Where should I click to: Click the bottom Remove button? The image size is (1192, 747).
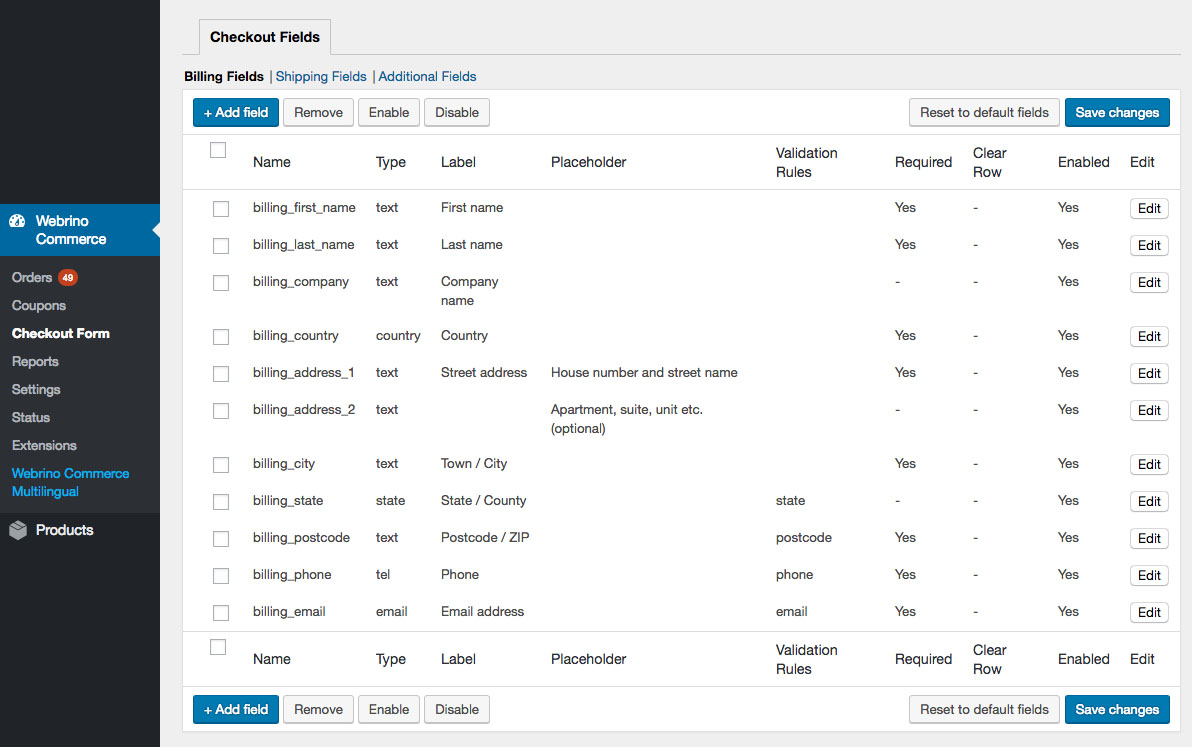pyautogui.click(x=318, y=709)
